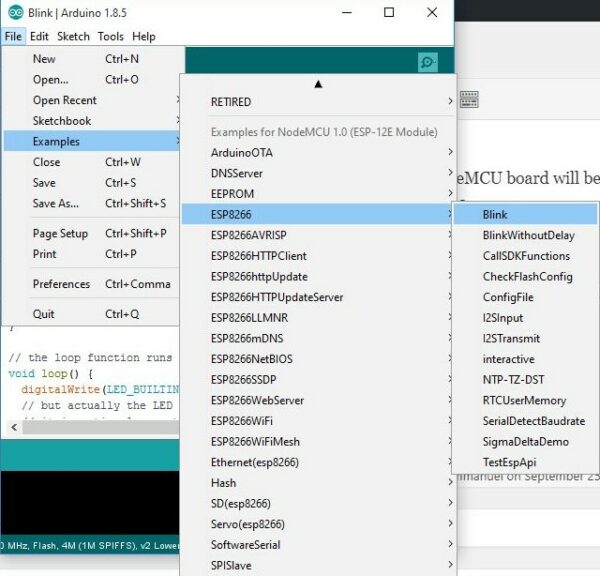Expand the ESP8266WiFi examples submenu
The height and width of the screenshot is (576, 600).
tap(255, 421)
